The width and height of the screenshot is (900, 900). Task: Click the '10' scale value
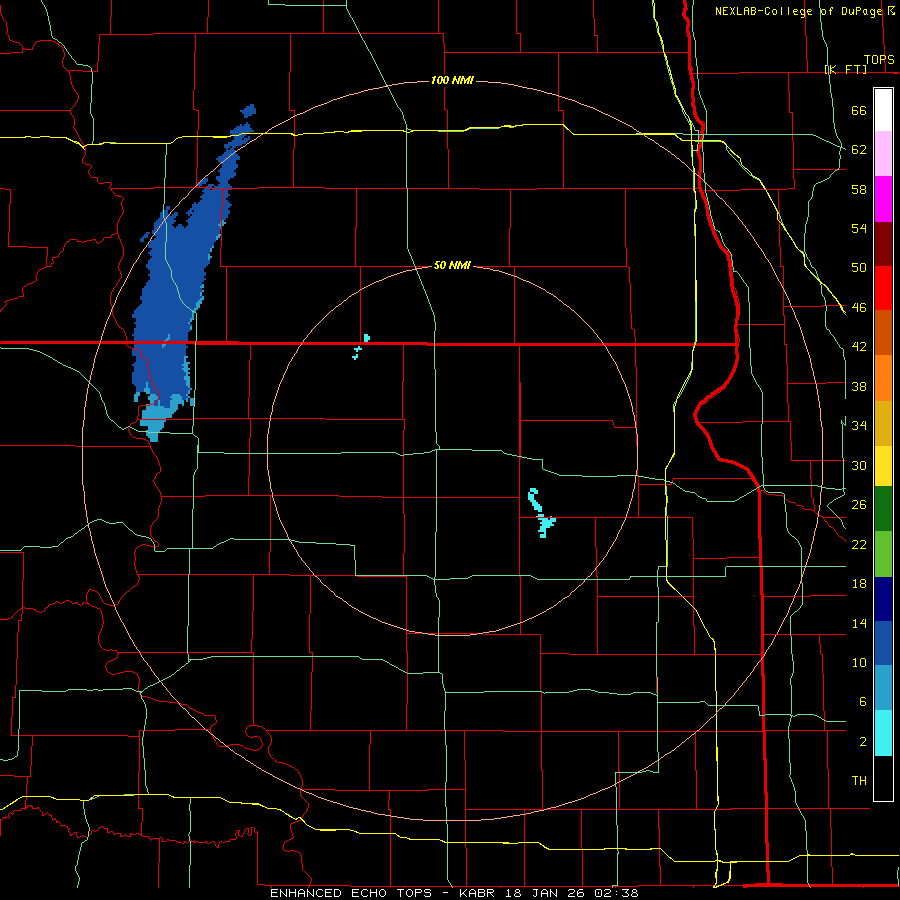pyautogui.click(x=859, y=663)
